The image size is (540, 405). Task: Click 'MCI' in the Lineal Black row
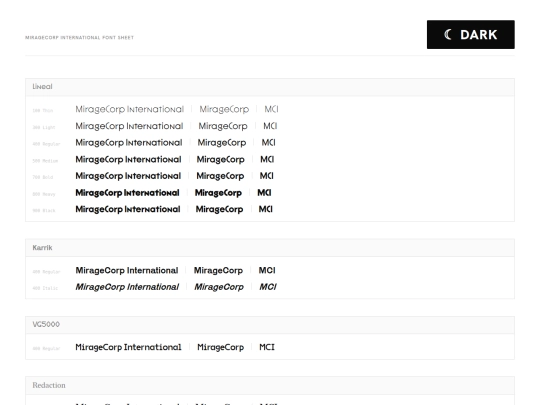tap(266, 209)
